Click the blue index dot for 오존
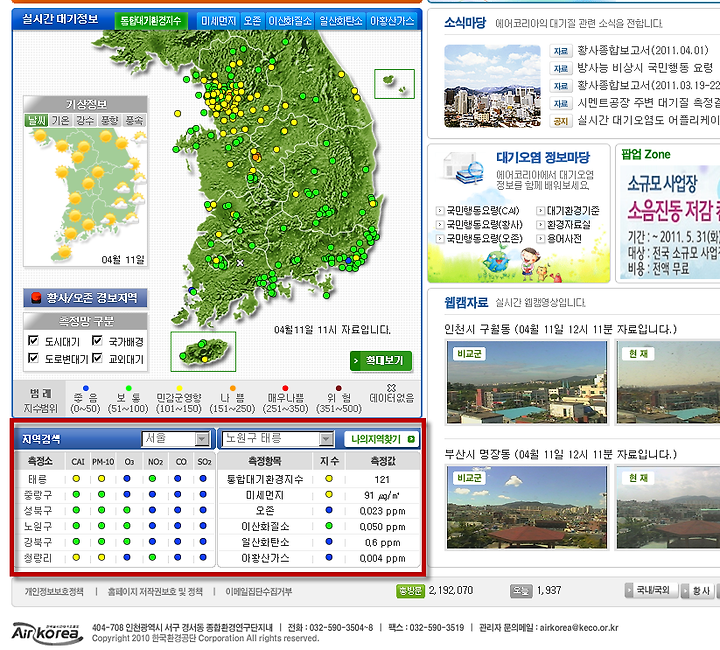 tap(329, 510)
